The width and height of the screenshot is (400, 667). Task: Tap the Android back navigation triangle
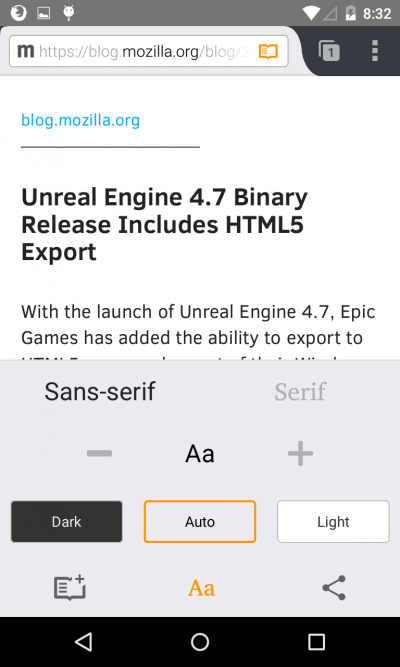(x=84, y=641)
